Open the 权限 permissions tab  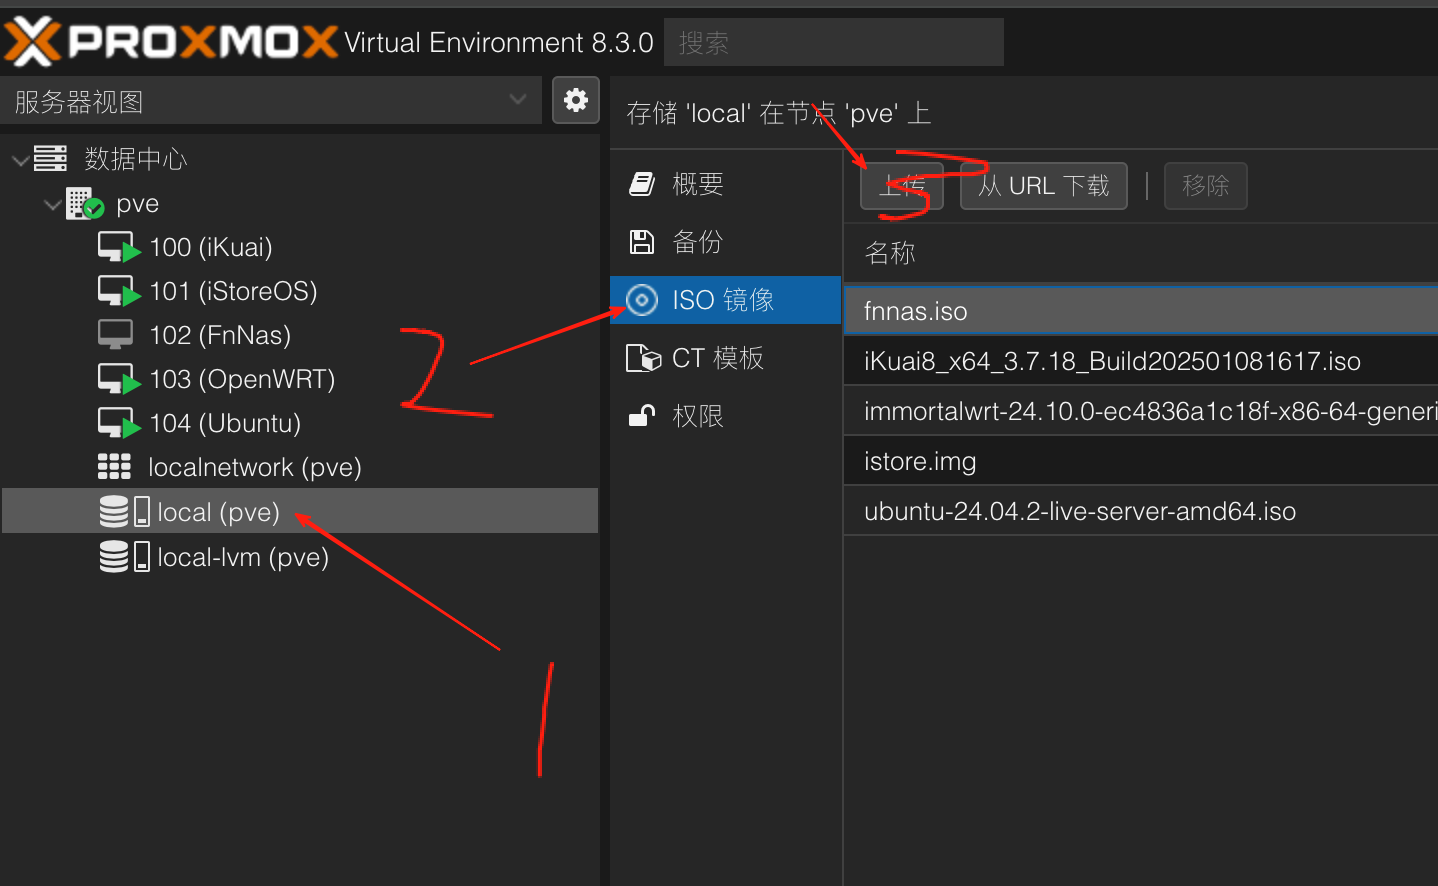pyautogui.click(x=725, y=416)
